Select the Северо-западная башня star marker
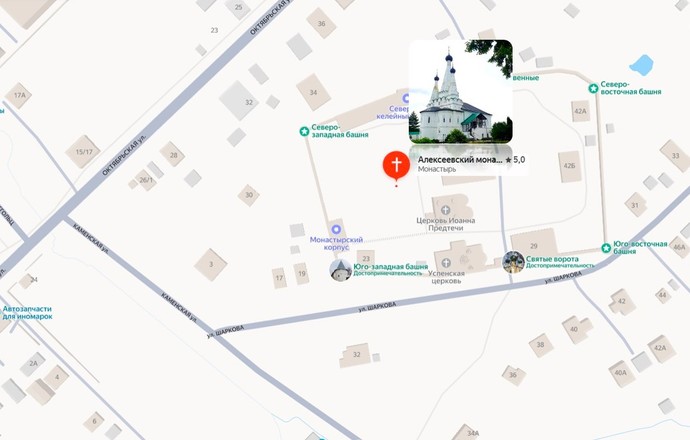 click(304, 131)
